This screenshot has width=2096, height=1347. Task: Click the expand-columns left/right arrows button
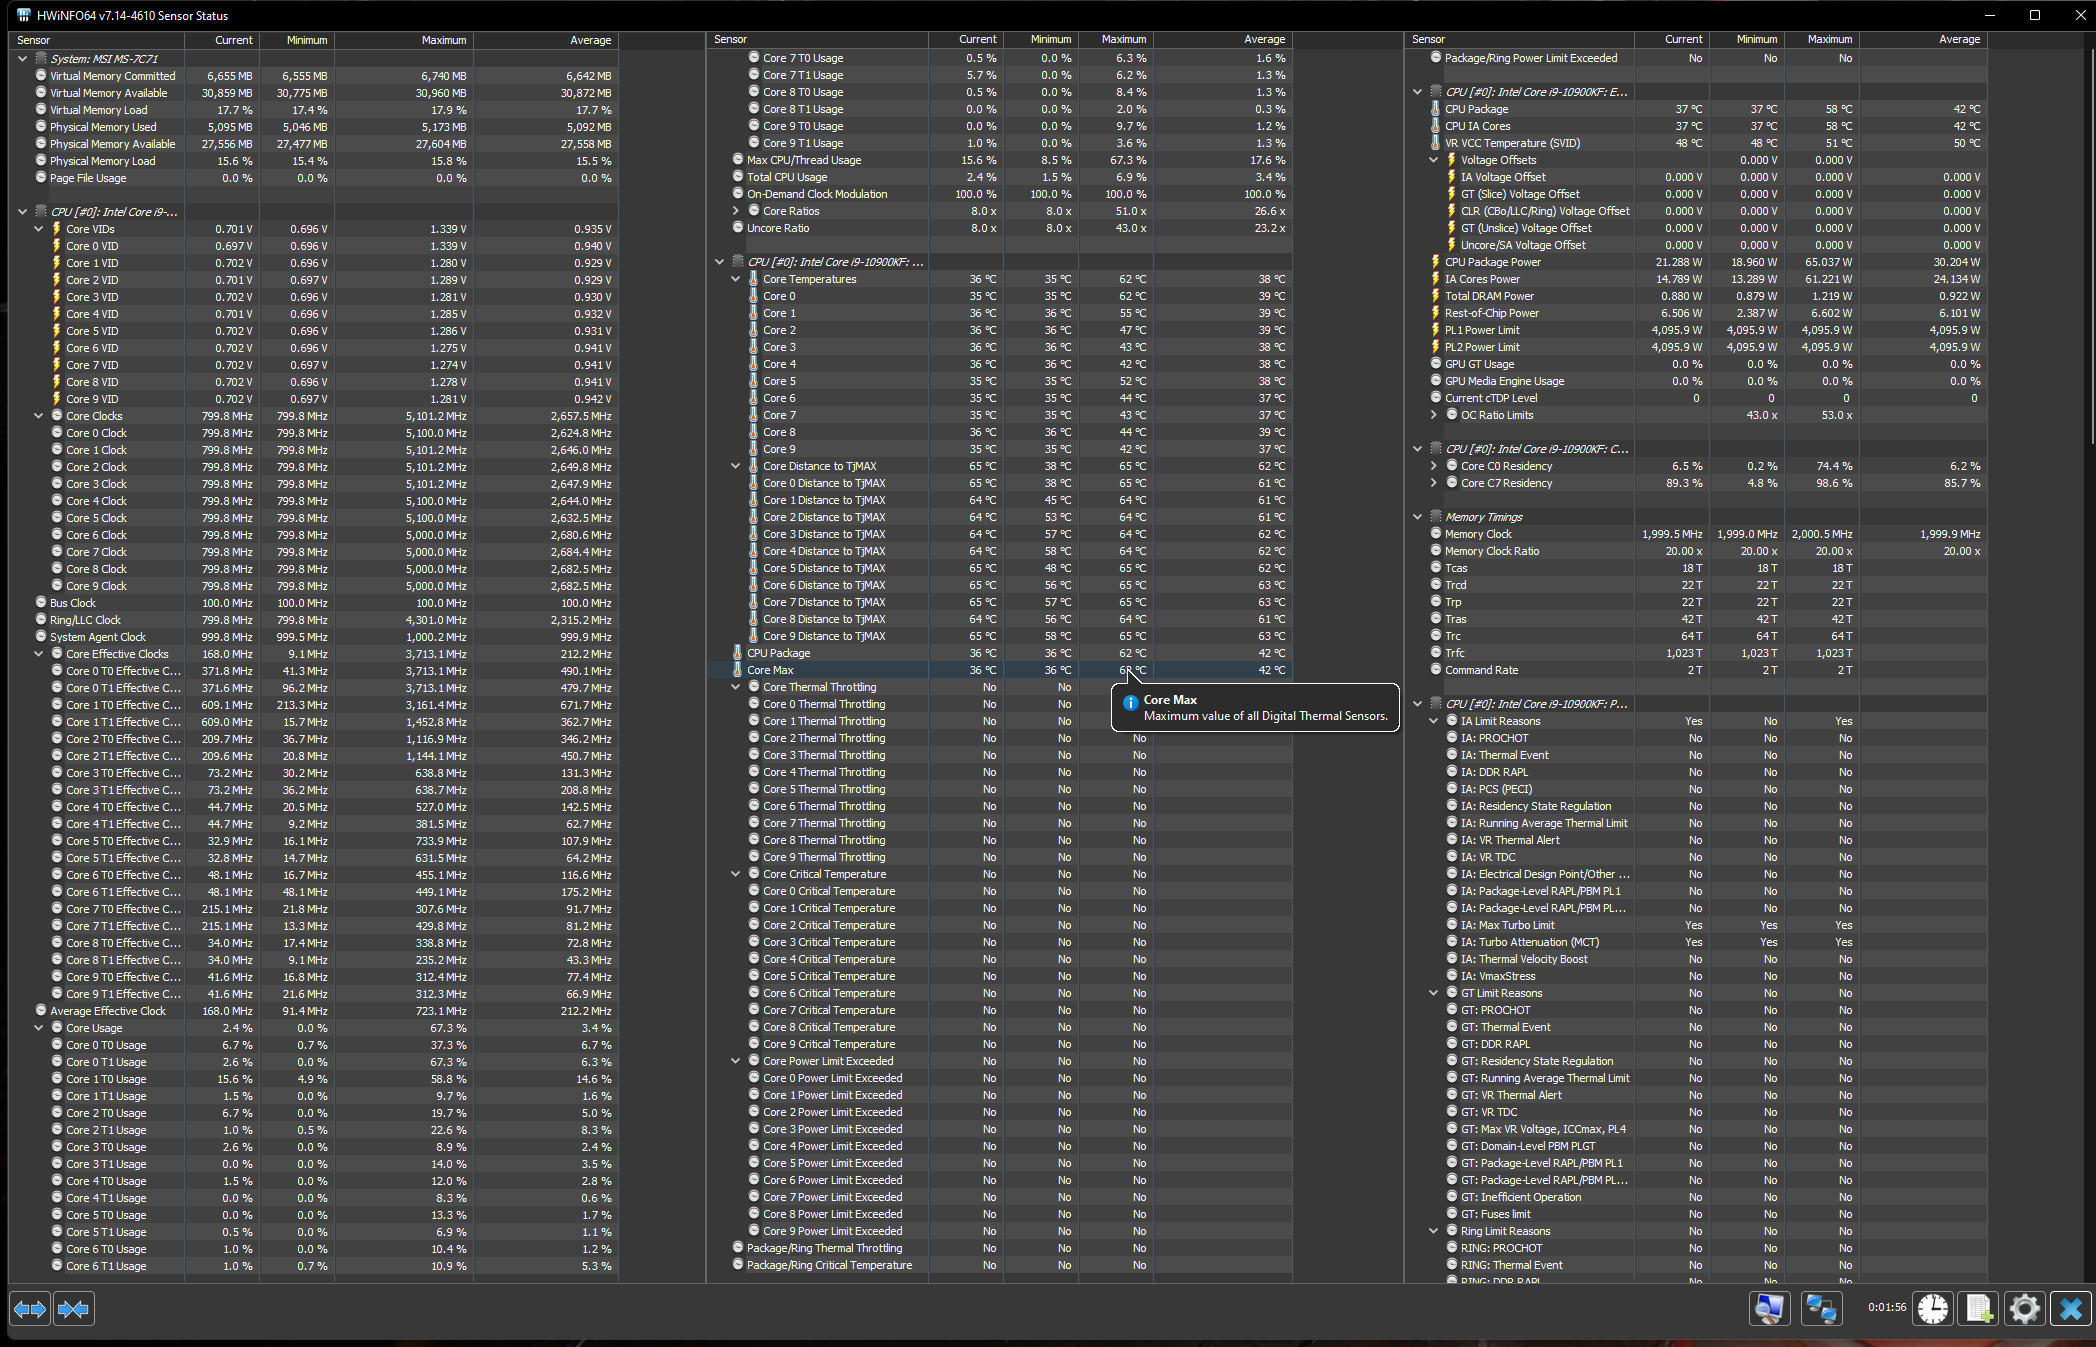[x=31, y=1309]
